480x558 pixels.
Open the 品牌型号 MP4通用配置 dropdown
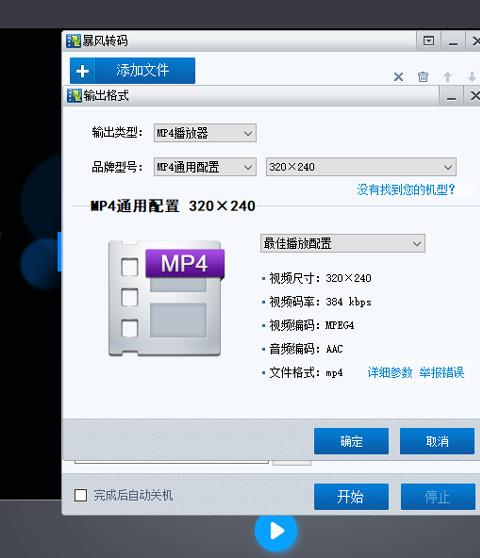click(x=205, y=167)
